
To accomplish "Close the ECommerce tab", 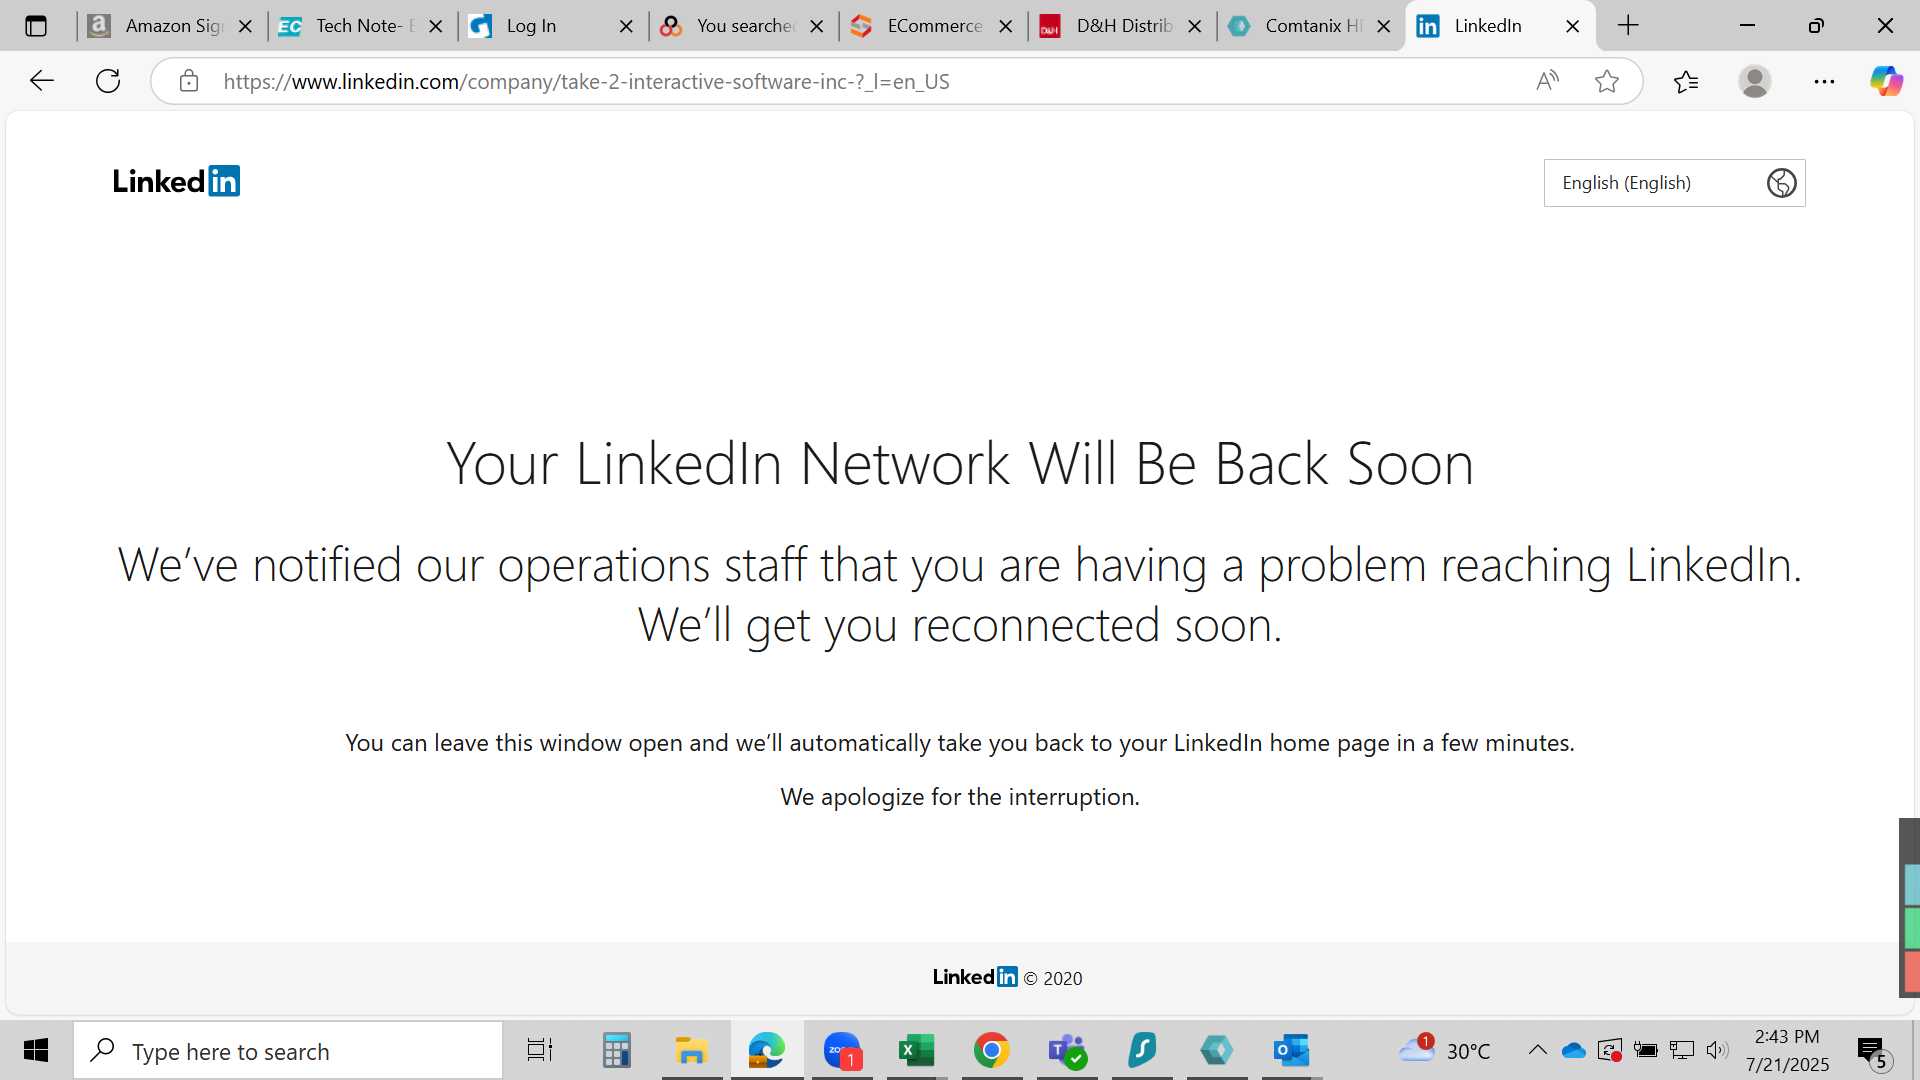I will pos(1005,27).
